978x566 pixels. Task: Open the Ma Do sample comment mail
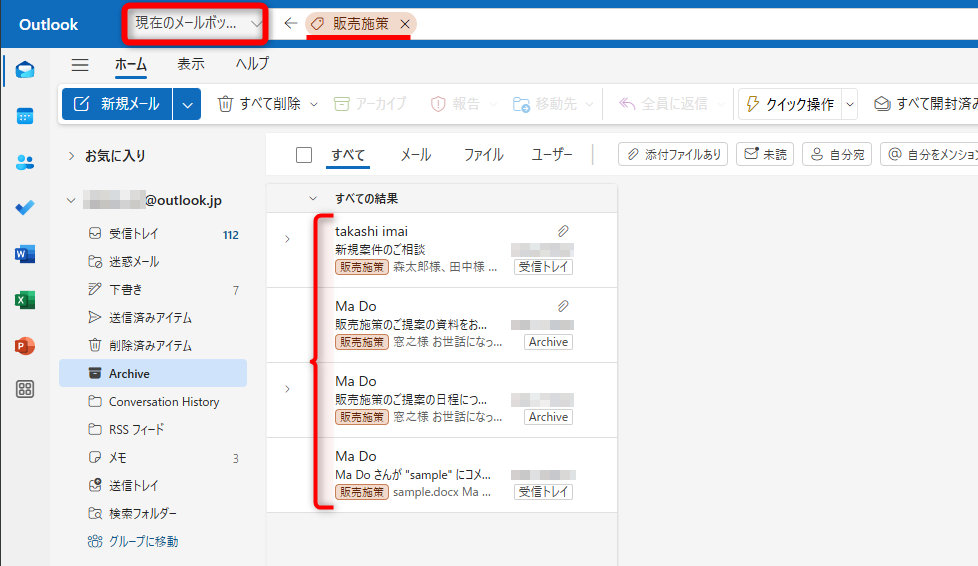[442, 474]
